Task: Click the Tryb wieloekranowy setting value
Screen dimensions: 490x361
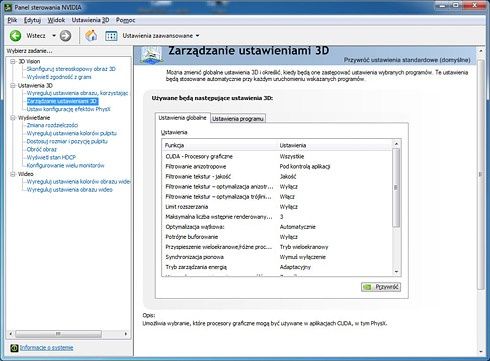Action: click(x=304, y=247)
